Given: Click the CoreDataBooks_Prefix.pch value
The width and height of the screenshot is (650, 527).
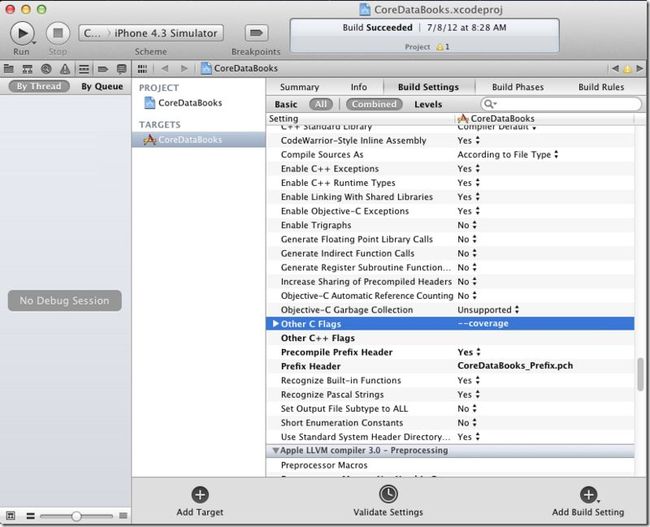Looking at the screenshot, I should pos(515,366).
